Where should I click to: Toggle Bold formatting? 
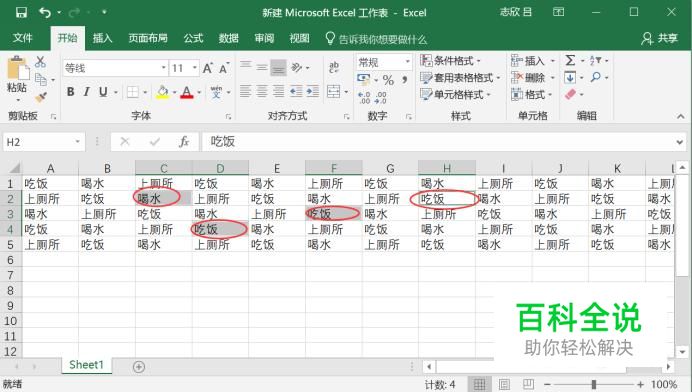[70, 92]
